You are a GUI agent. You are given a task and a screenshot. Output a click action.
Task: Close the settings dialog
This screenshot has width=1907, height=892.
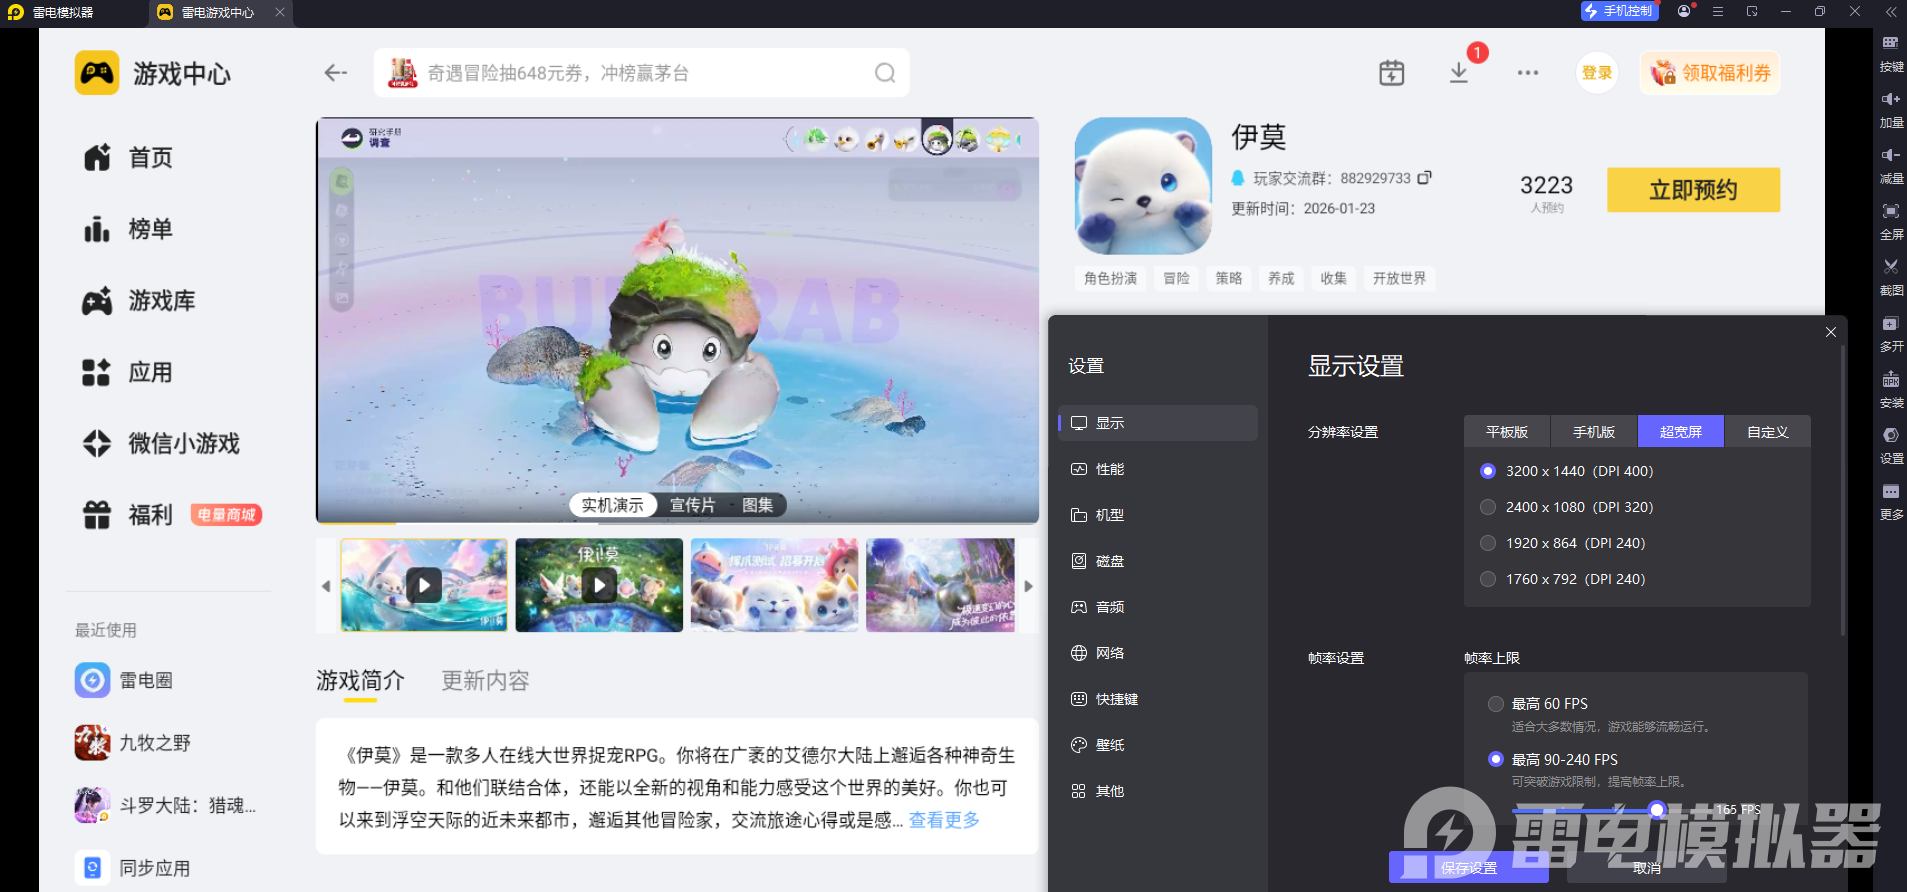tap(1830, 332)
